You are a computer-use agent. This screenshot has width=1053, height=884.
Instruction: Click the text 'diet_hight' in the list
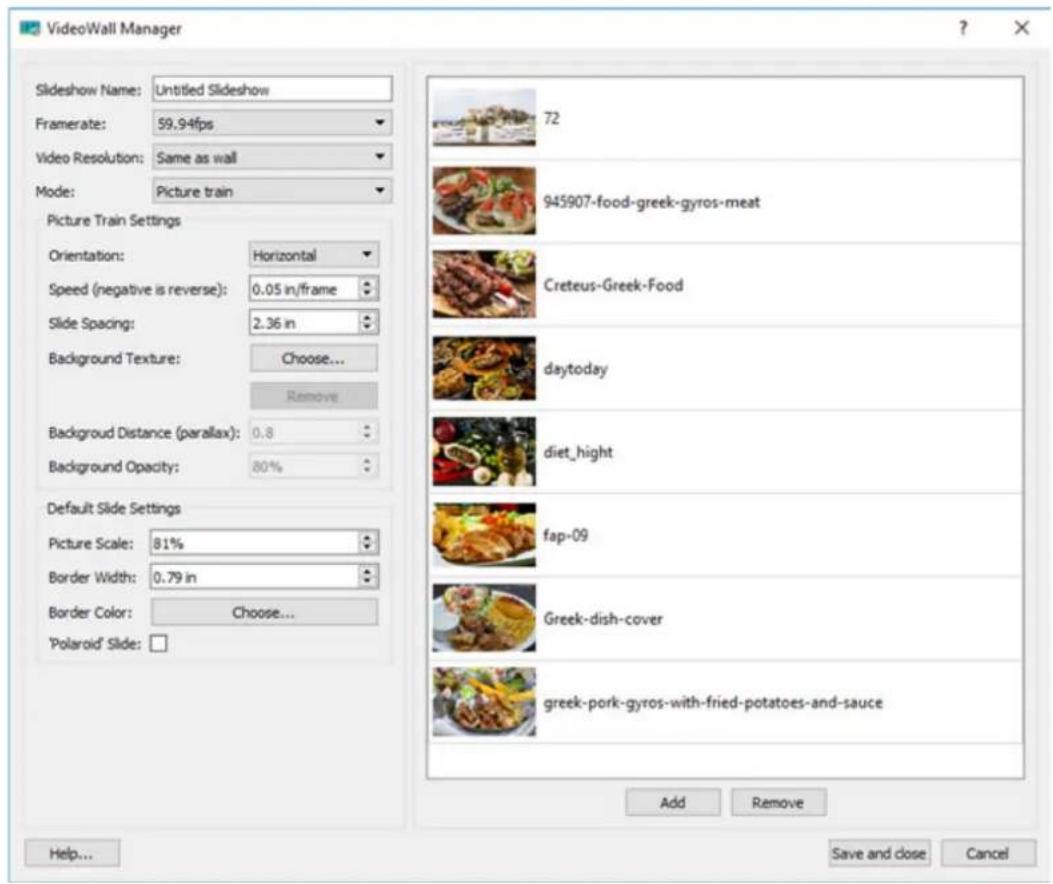pyautogui.click(x=578, y=452)
